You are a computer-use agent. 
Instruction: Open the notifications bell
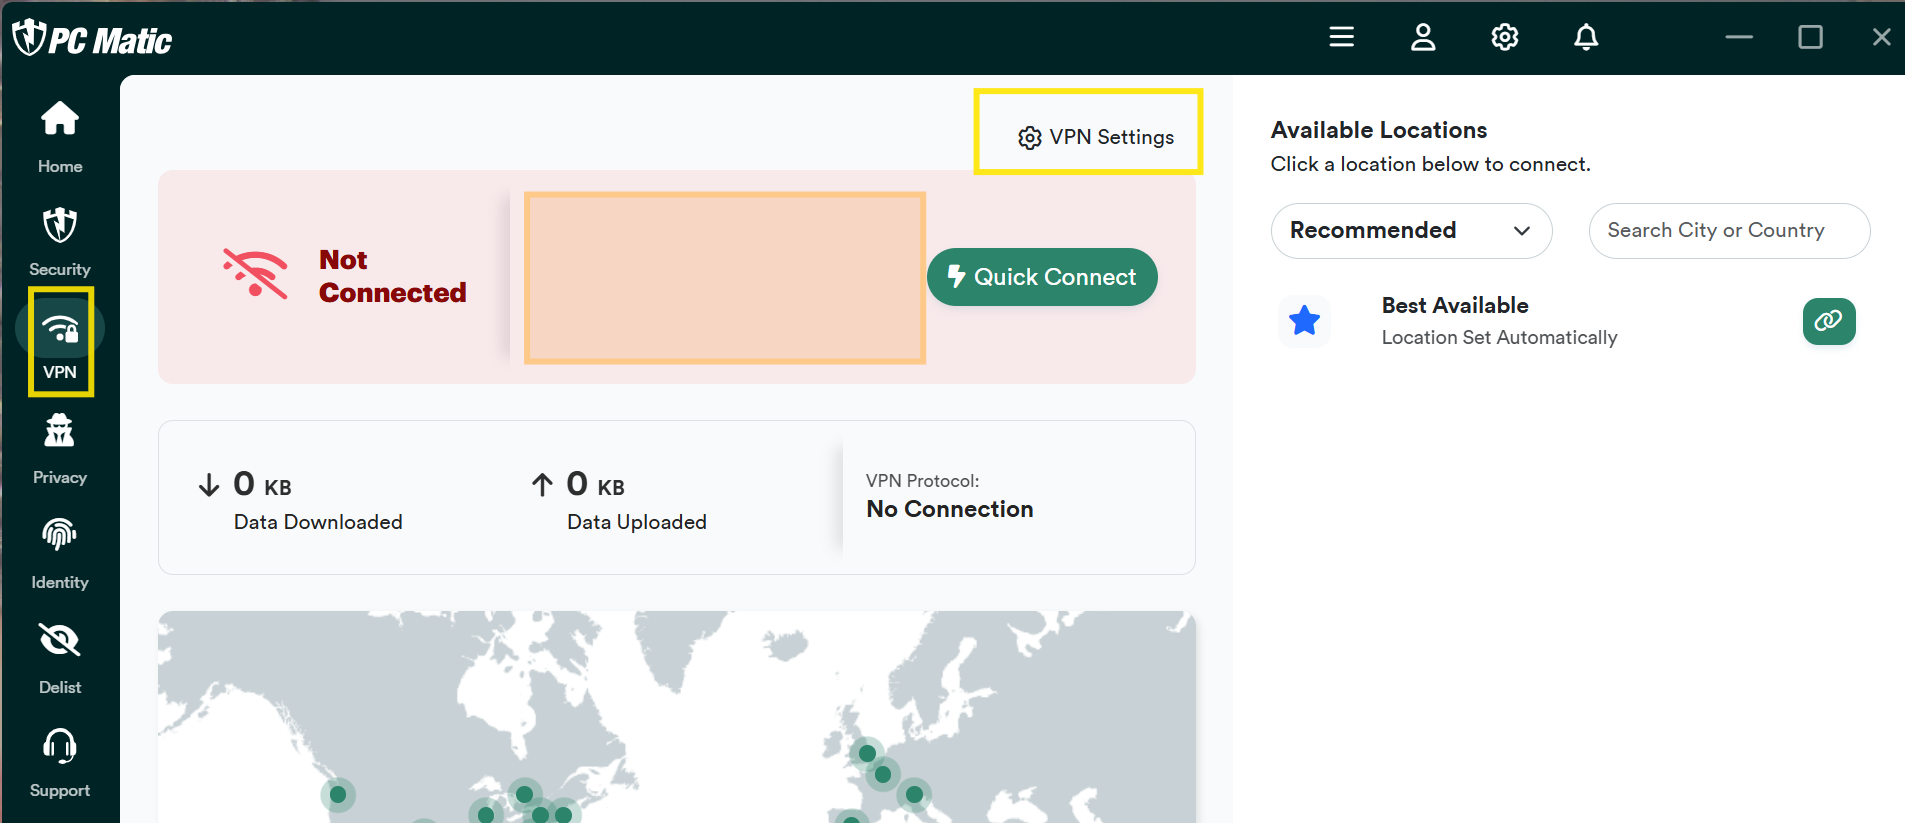[x=1586, y=37]
